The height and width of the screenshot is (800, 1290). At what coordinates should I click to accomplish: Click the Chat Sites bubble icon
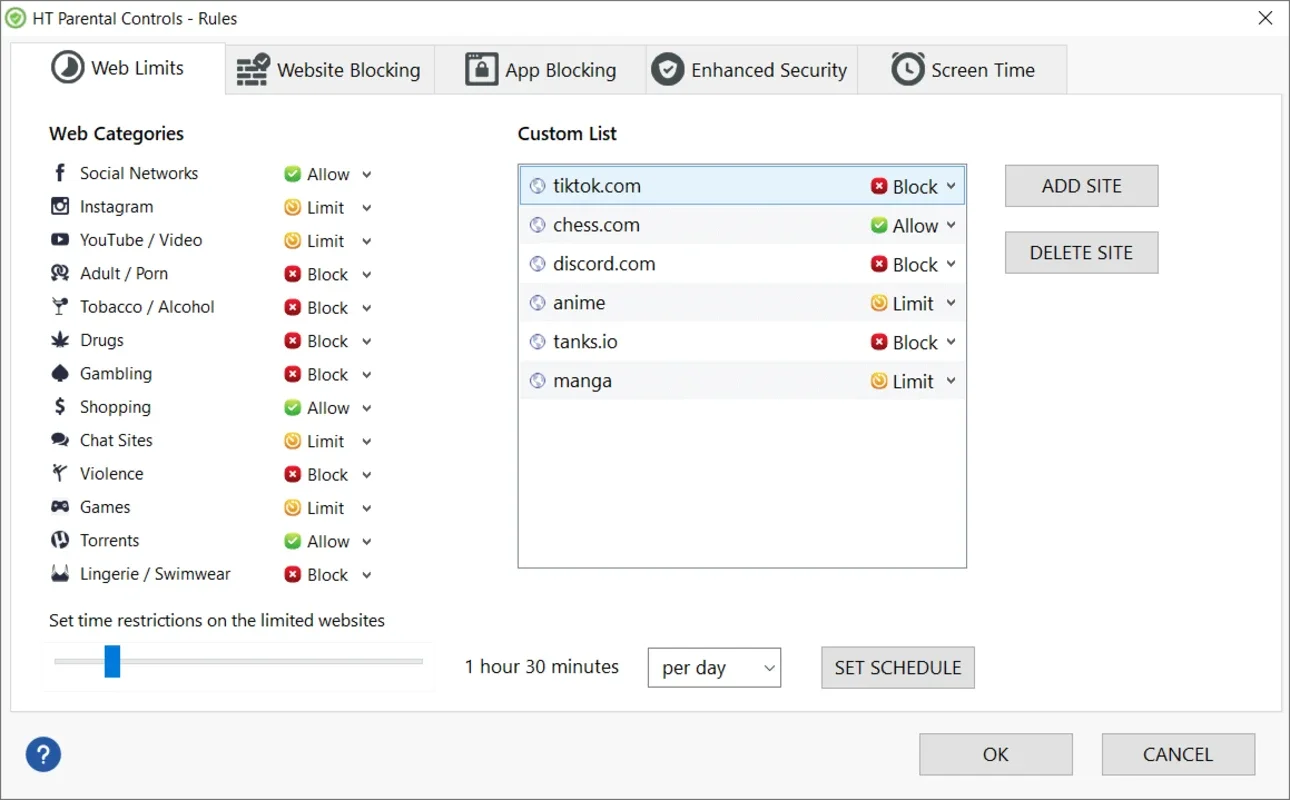[60, 440]
